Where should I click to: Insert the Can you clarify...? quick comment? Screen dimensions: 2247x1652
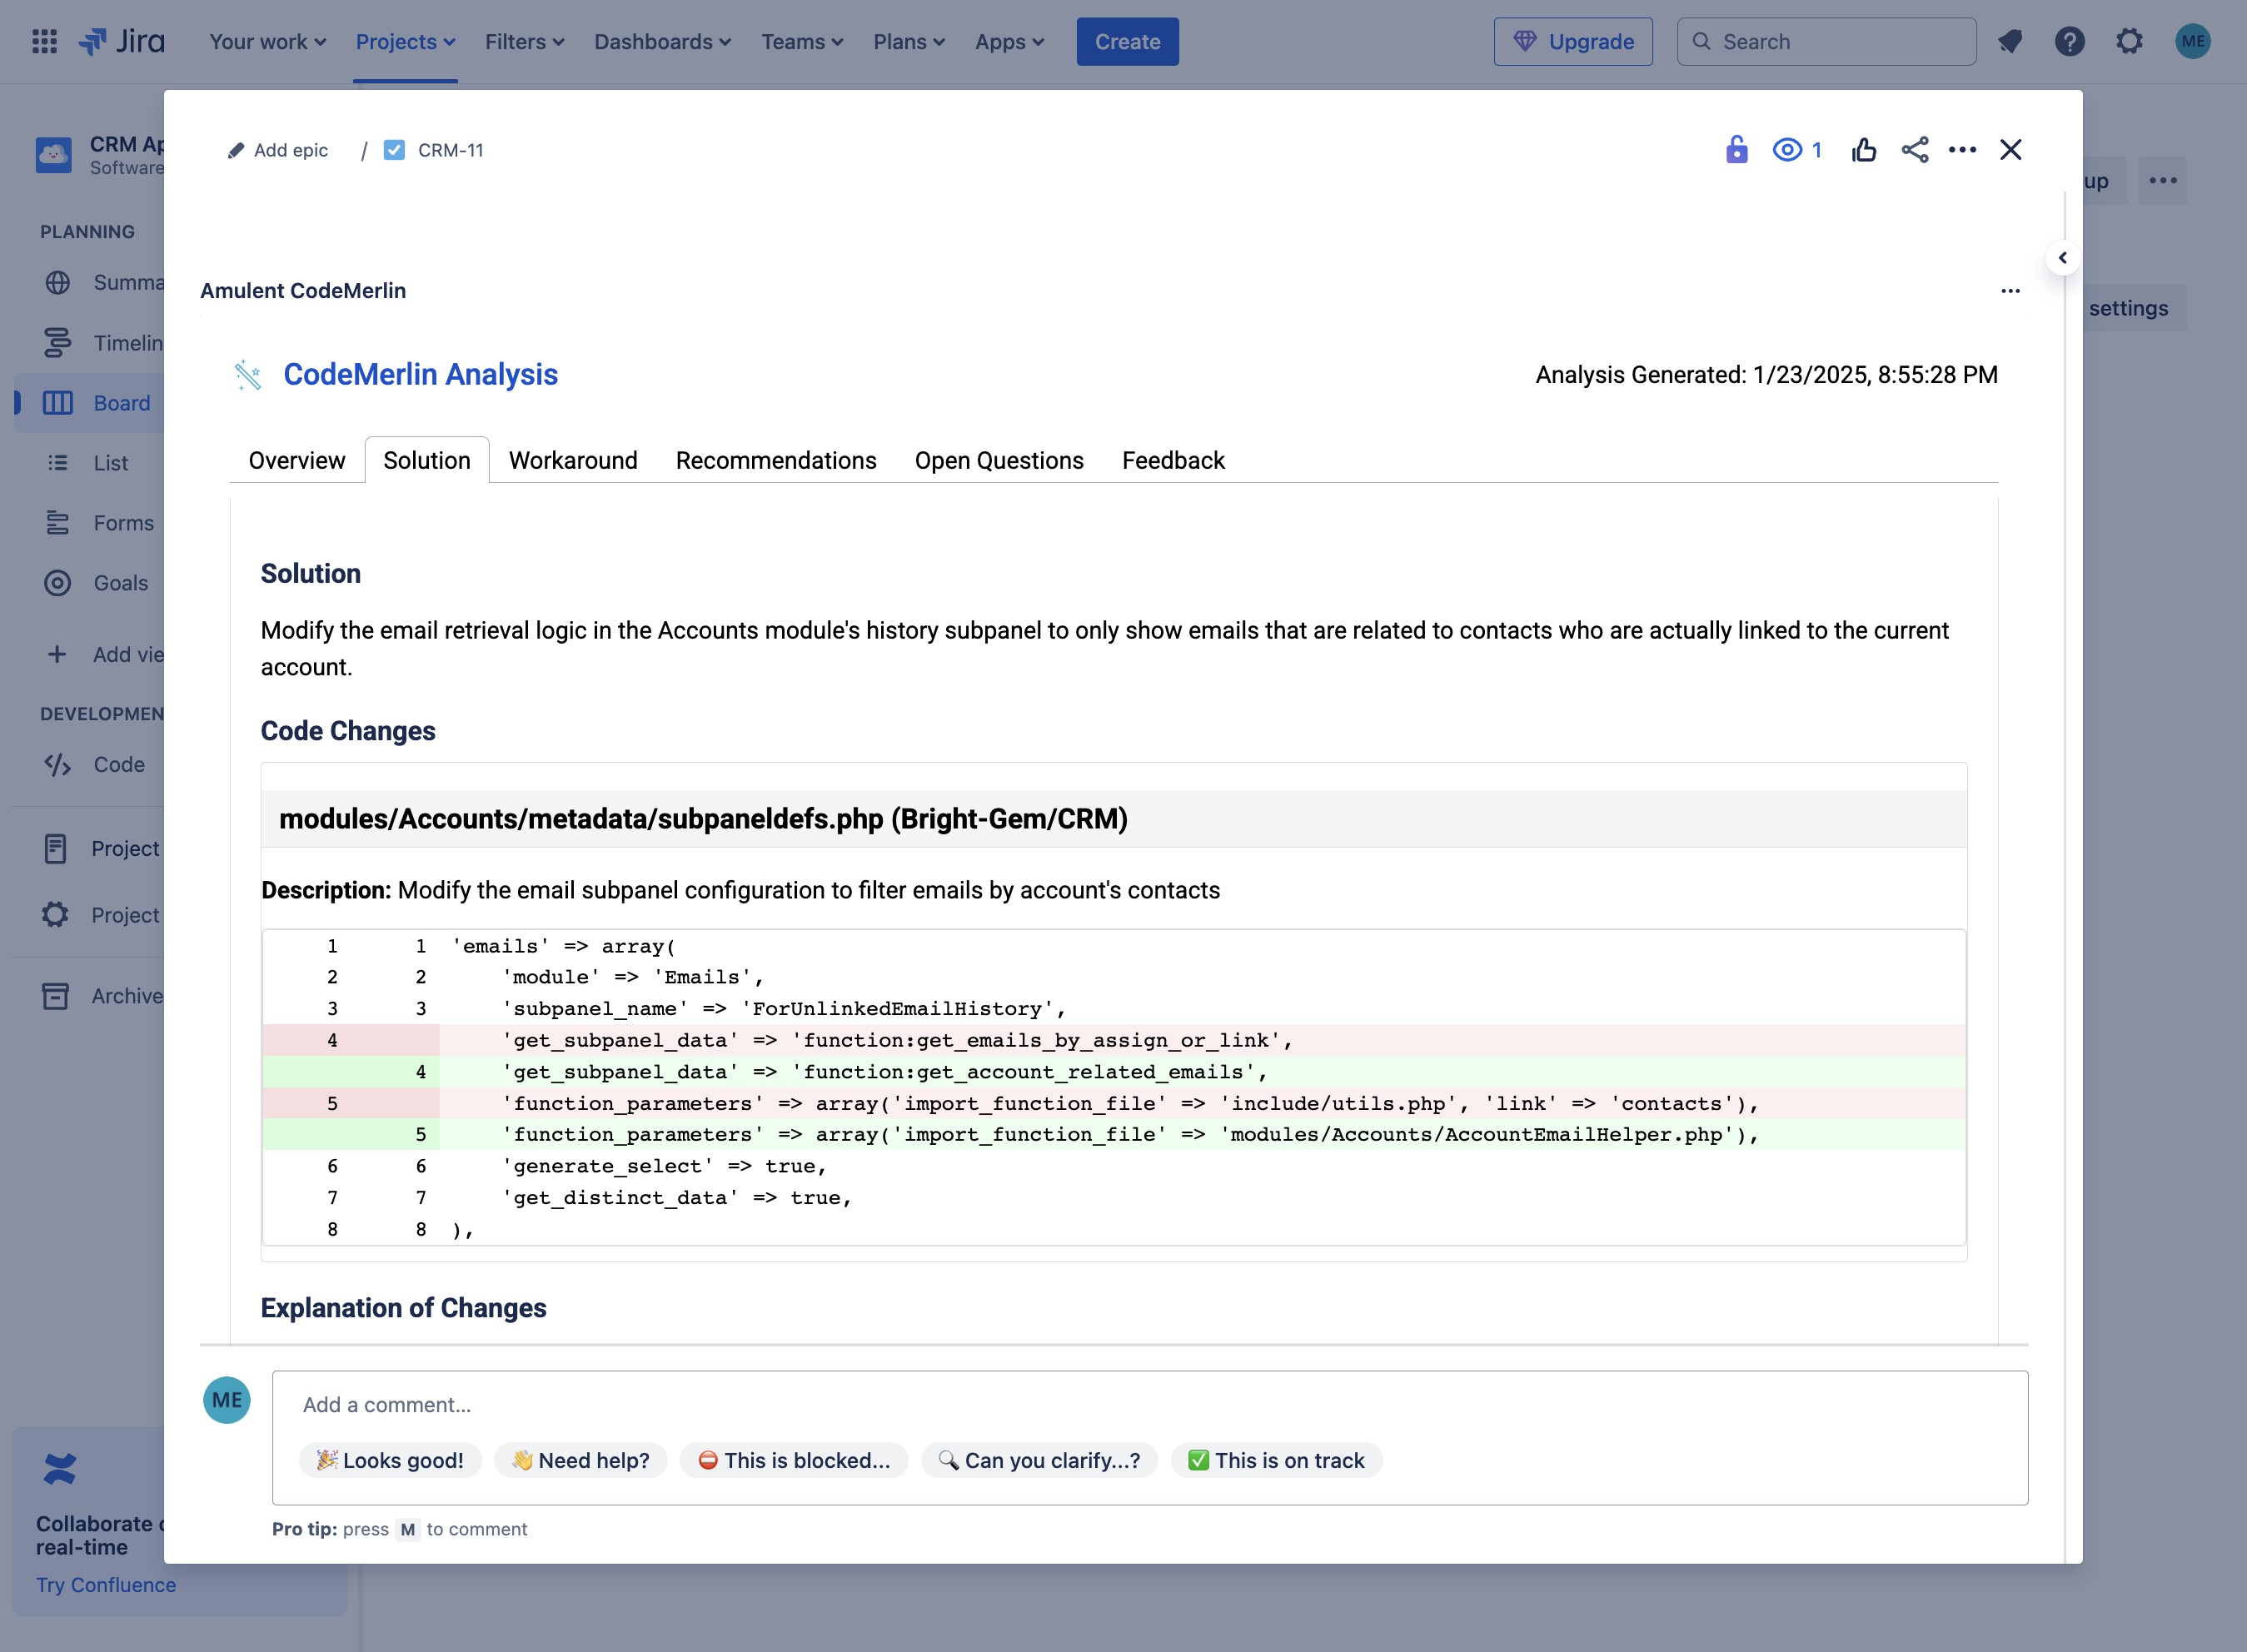point(1039,1461)
